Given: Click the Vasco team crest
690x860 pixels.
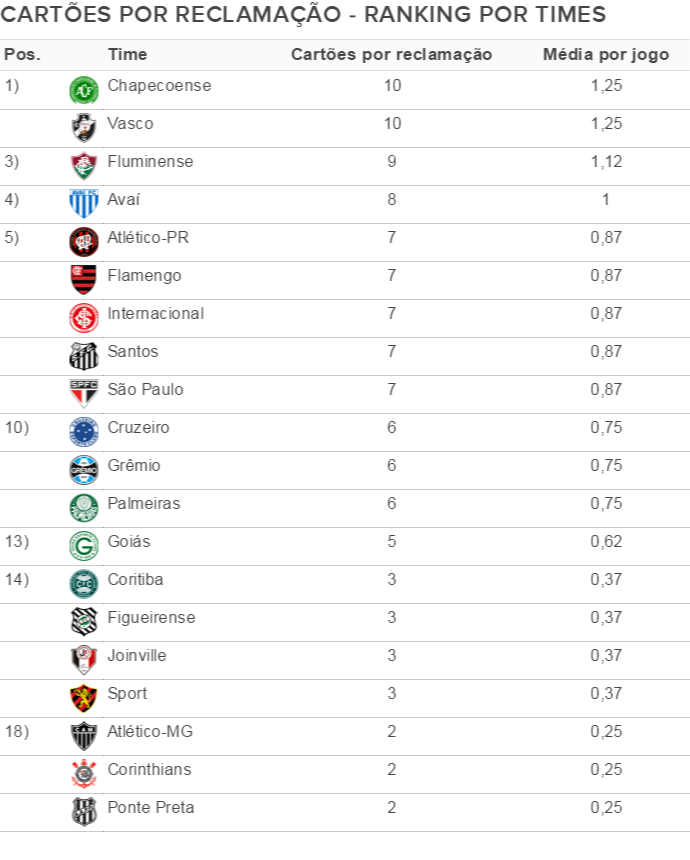Looking at the screenshot, I should 83,127.
